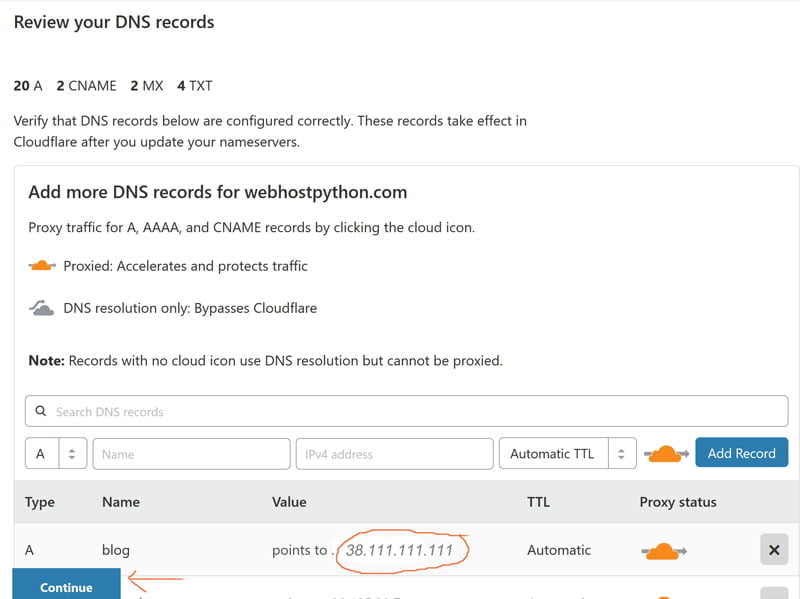The image size is (800, 599).
Task: Click the Name input field
Action: tap(191, 454)
